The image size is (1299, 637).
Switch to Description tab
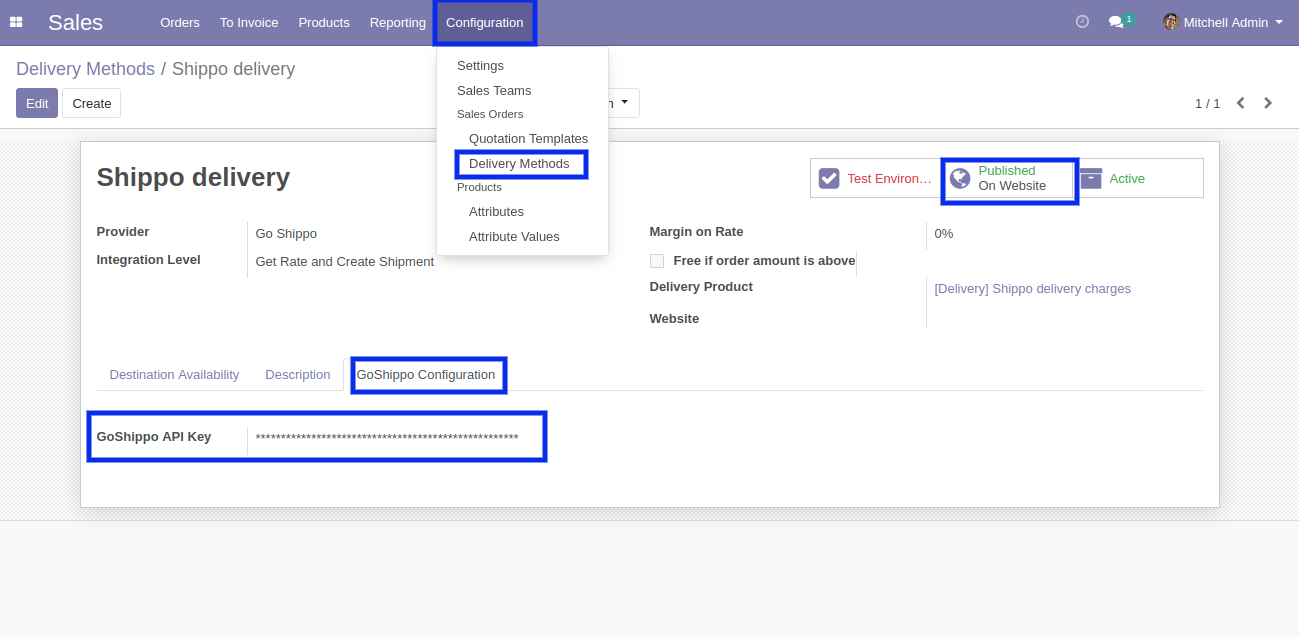coord(297,375)
